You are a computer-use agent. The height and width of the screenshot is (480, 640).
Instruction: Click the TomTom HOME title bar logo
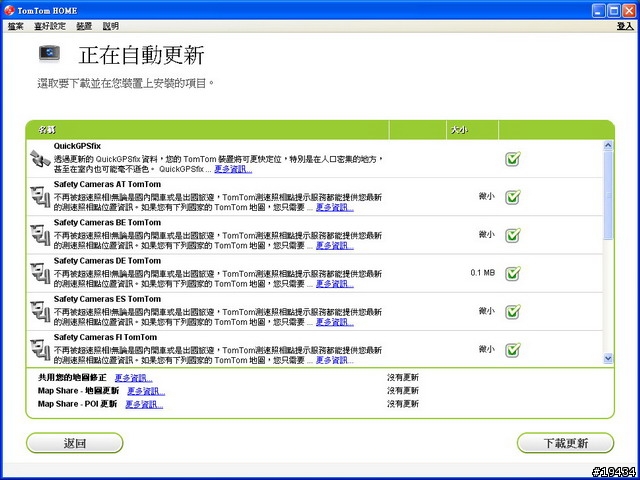coord(9,10)
